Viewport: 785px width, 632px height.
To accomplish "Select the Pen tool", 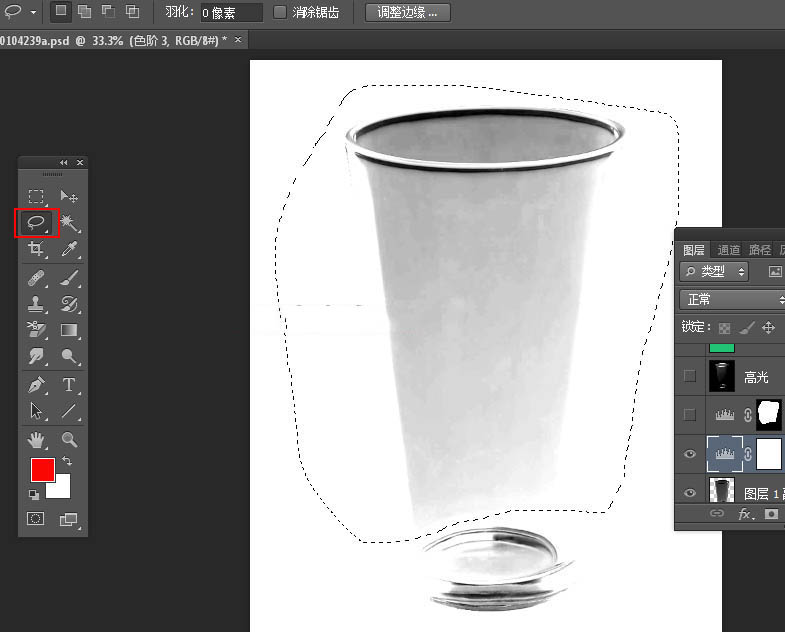I will coord(36,385).
